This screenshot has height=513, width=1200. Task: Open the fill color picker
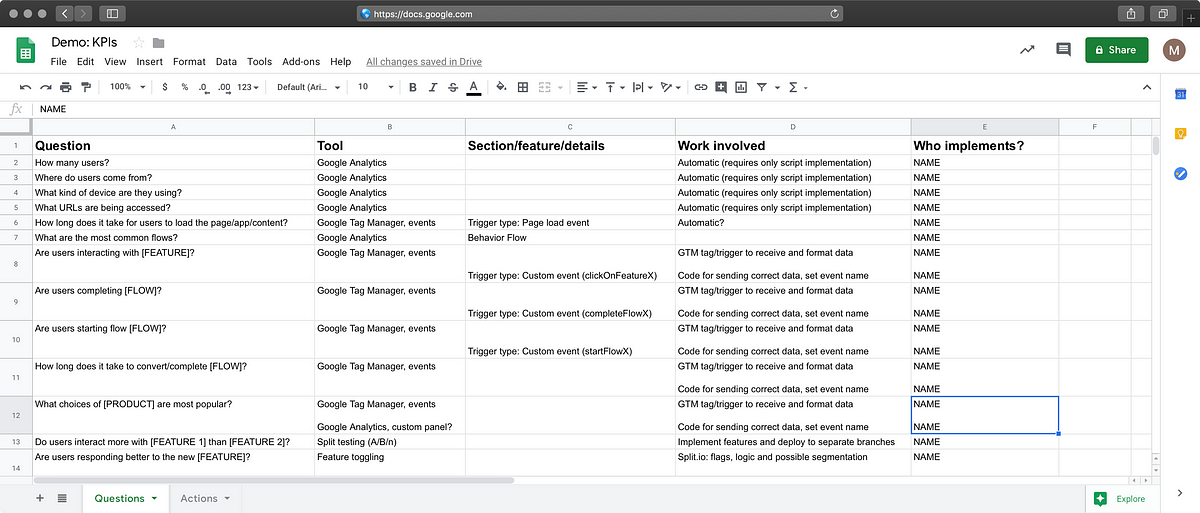pos(501,87)
